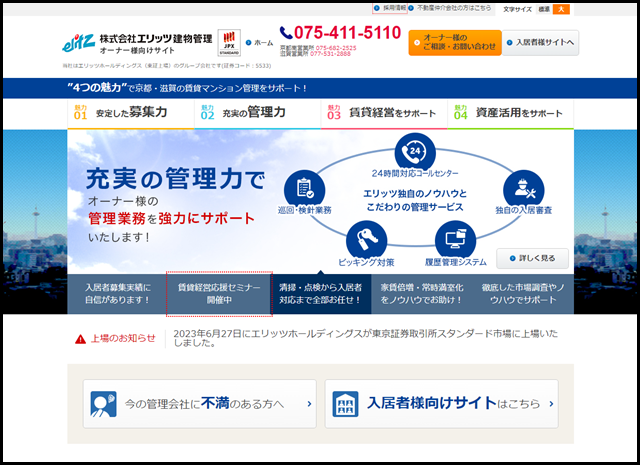This screenshot has width=640, height=465.
Task: Open 今の管理会社に不満のある方へ banner
Action: [x=200, y=404]
